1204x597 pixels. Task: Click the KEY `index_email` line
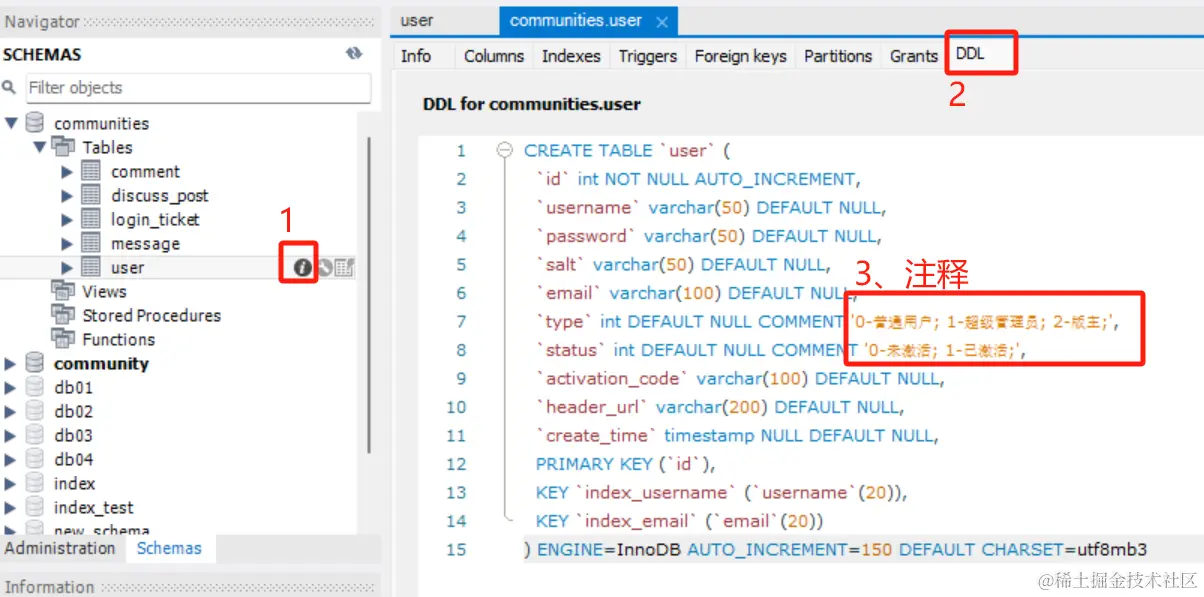tap(680, 521)
